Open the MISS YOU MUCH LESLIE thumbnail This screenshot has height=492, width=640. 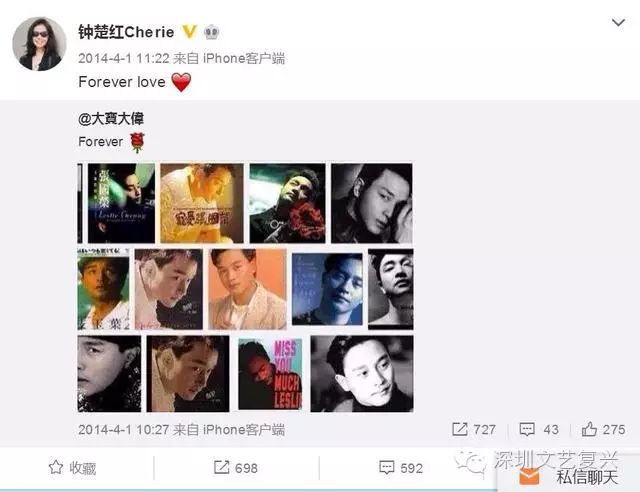pos(270,374)
